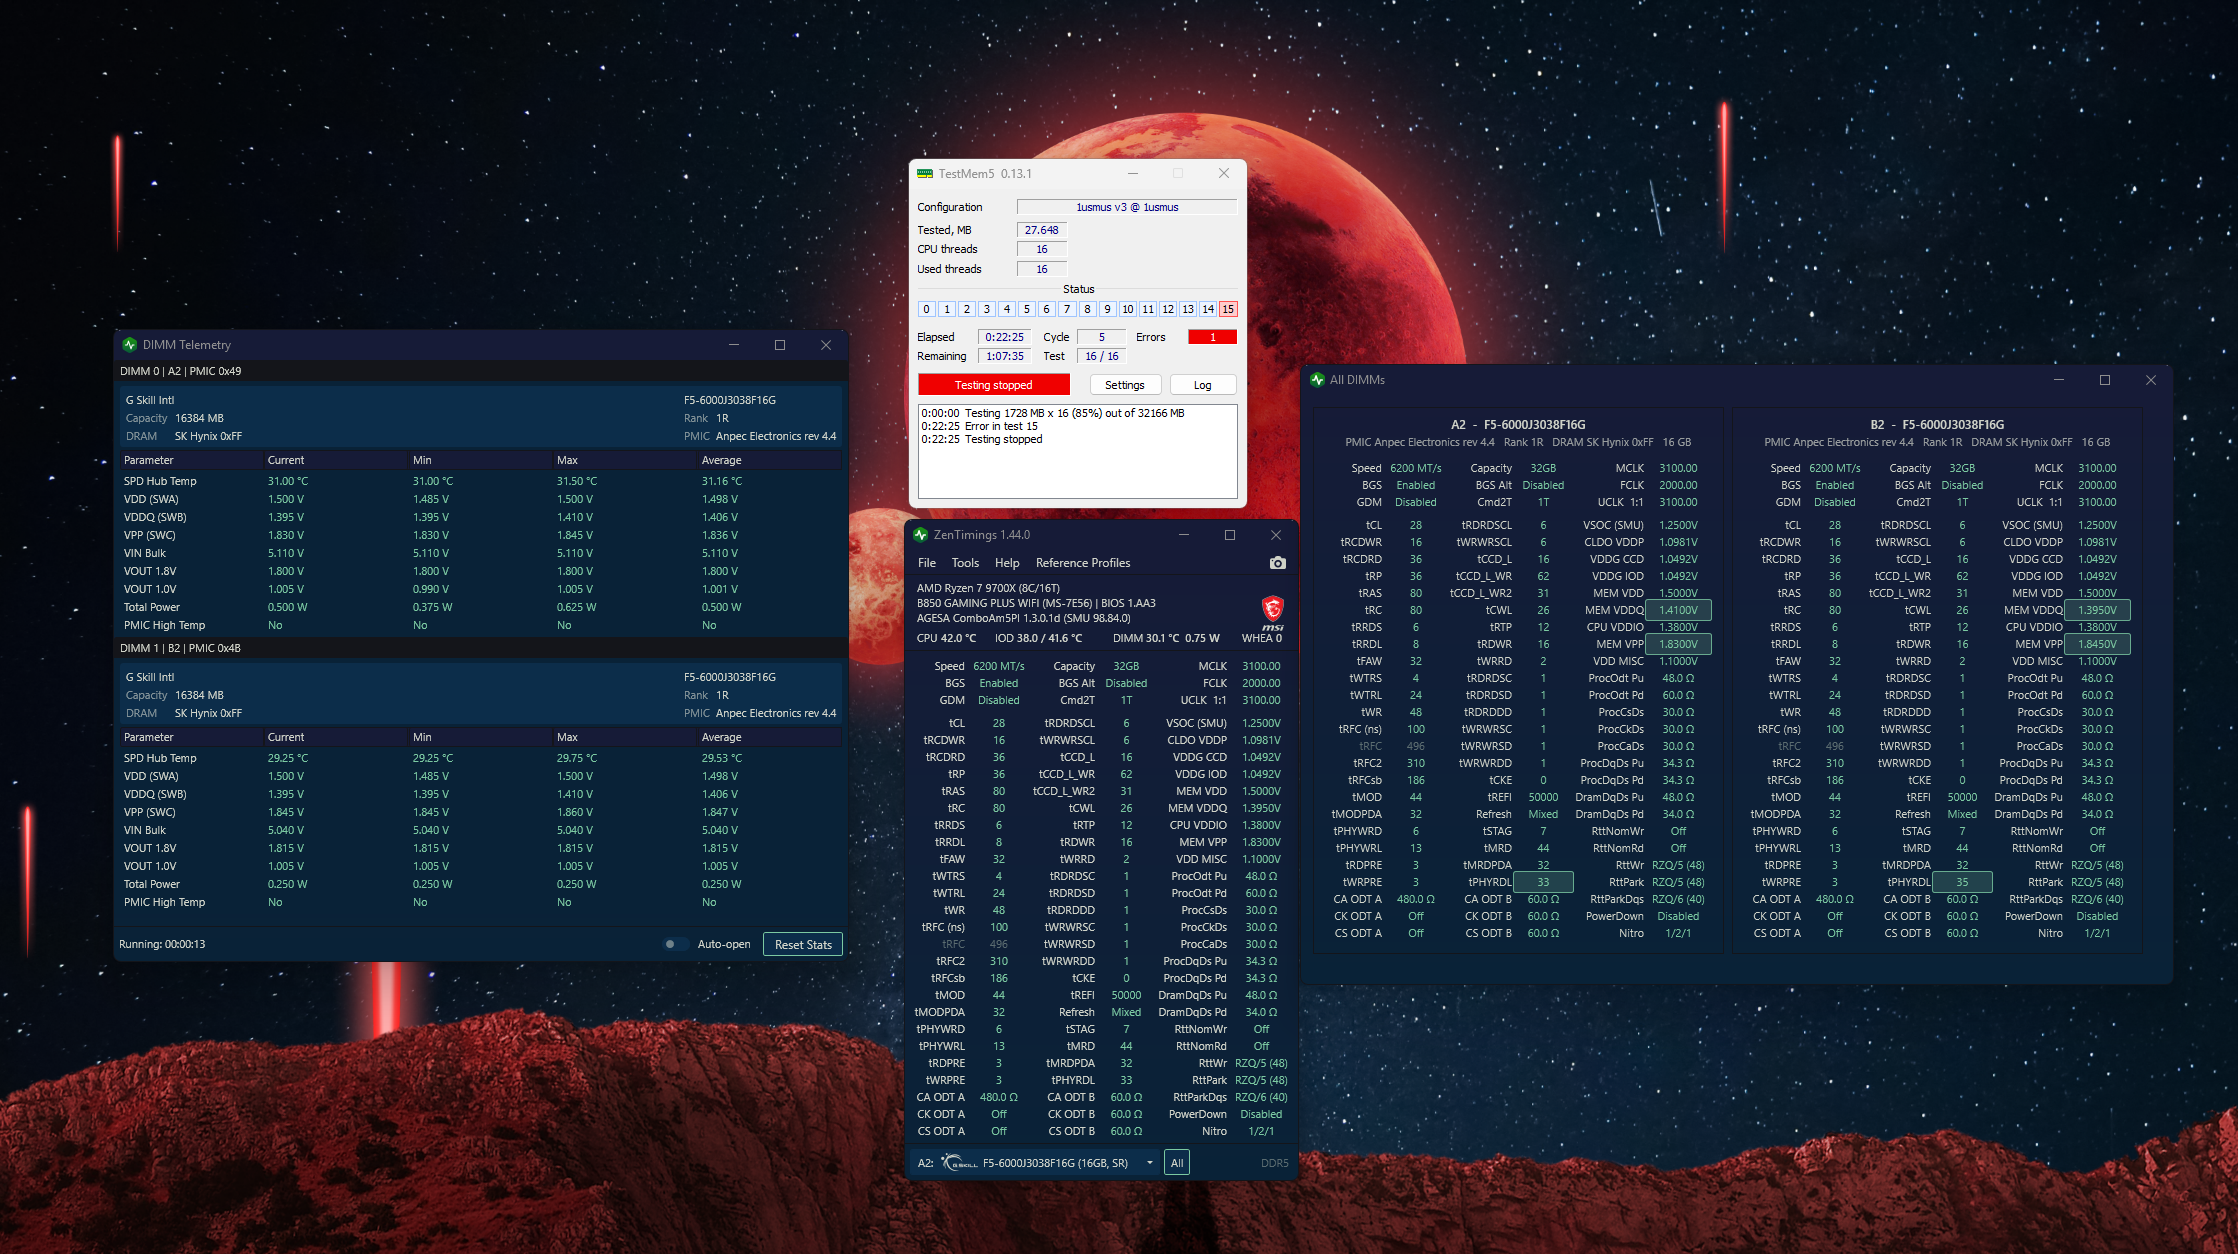Click the Configuration field showing 1usmus v3
Screen dimensions: 2238x1254
pyautogui.click(x=1127, y=207)
